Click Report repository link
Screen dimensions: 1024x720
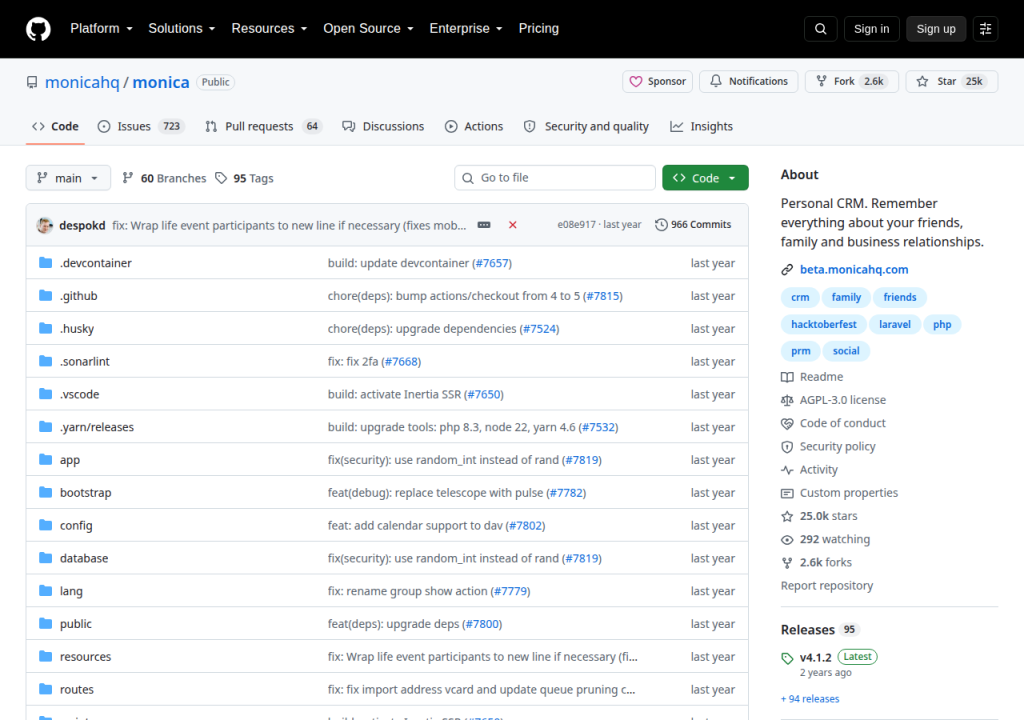[x=827, y=586]
